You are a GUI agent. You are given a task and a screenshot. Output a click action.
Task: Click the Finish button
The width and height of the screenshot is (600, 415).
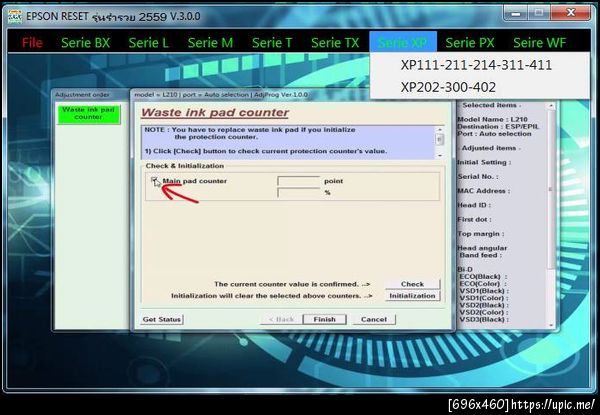click(x=324, y=319)
